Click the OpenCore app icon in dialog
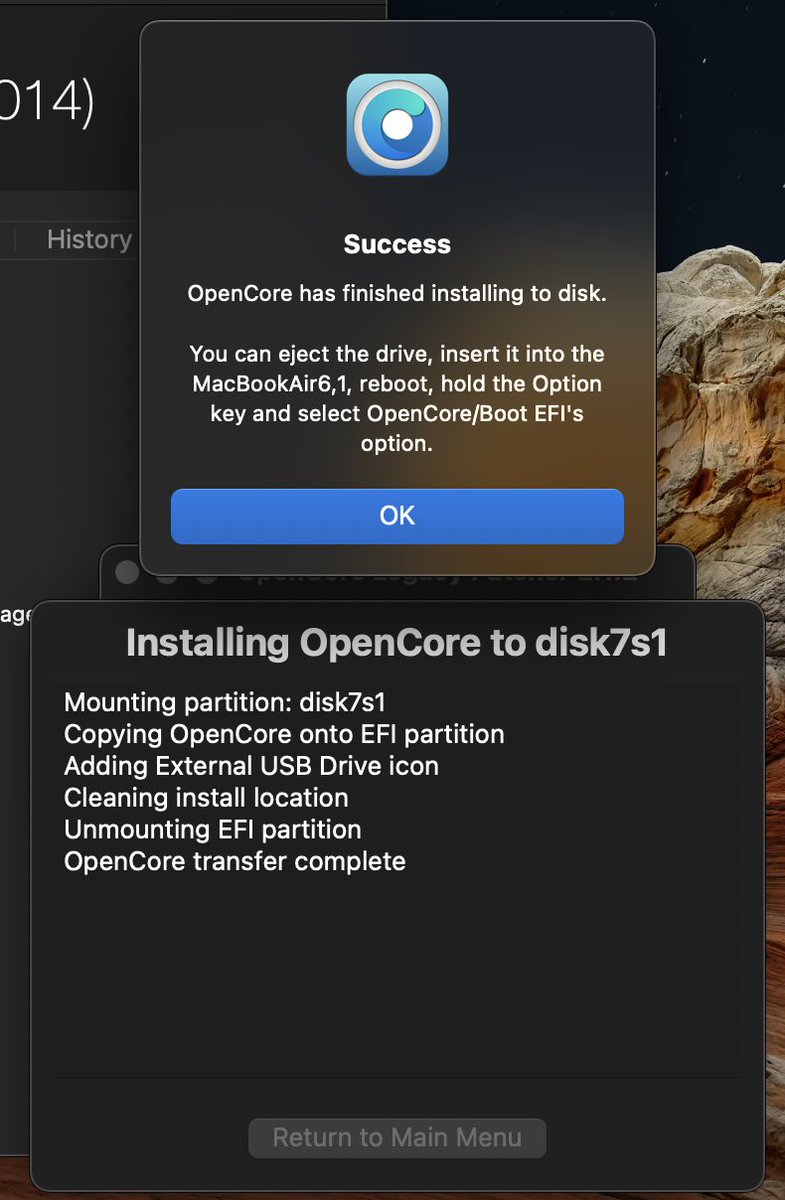Image resolution: width=785 pixels, height=1200 pixels. tap(397, 125)
